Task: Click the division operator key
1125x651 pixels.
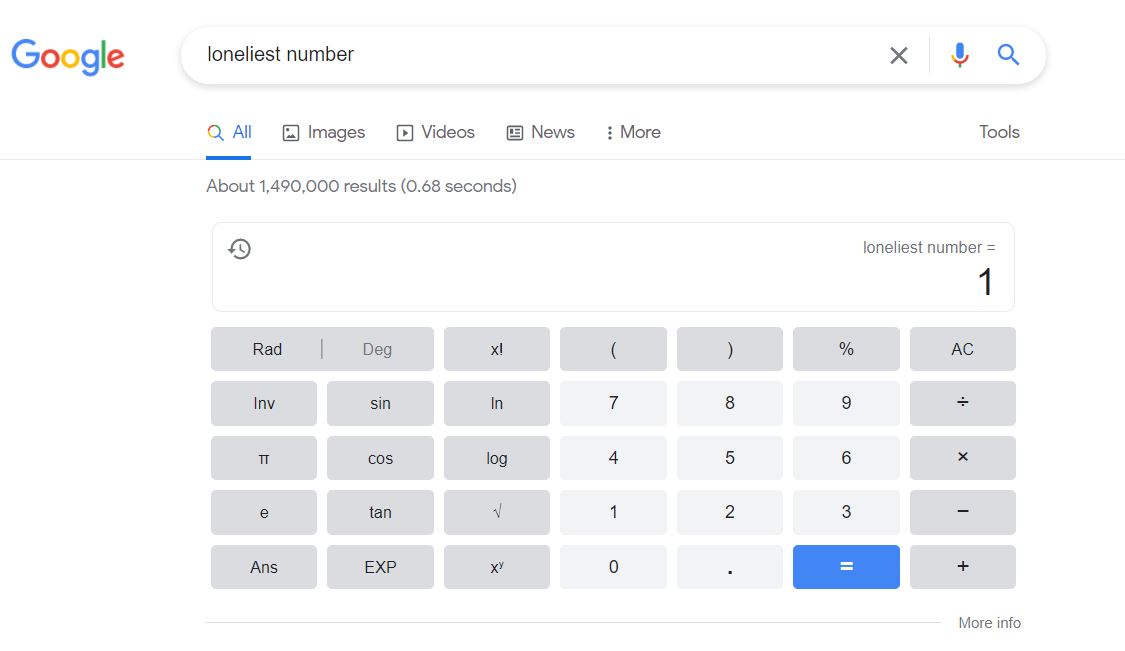Action: [x=963, y=403]
